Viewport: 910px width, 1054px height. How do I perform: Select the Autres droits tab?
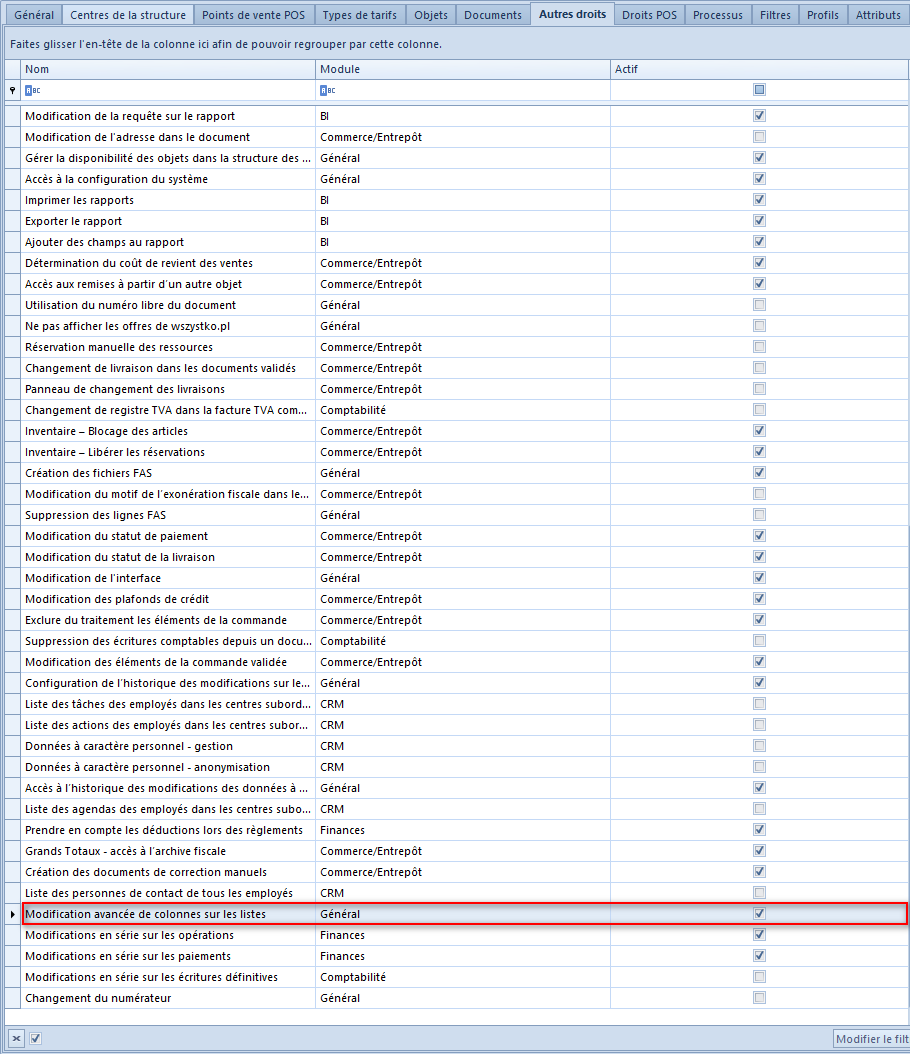573,14
